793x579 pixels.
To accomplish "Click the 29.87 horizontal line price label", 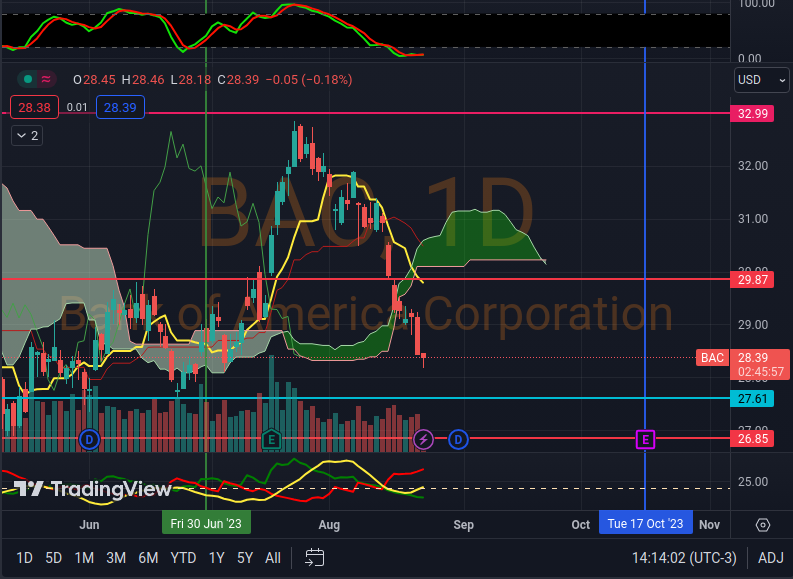I will tap(752, 280).
